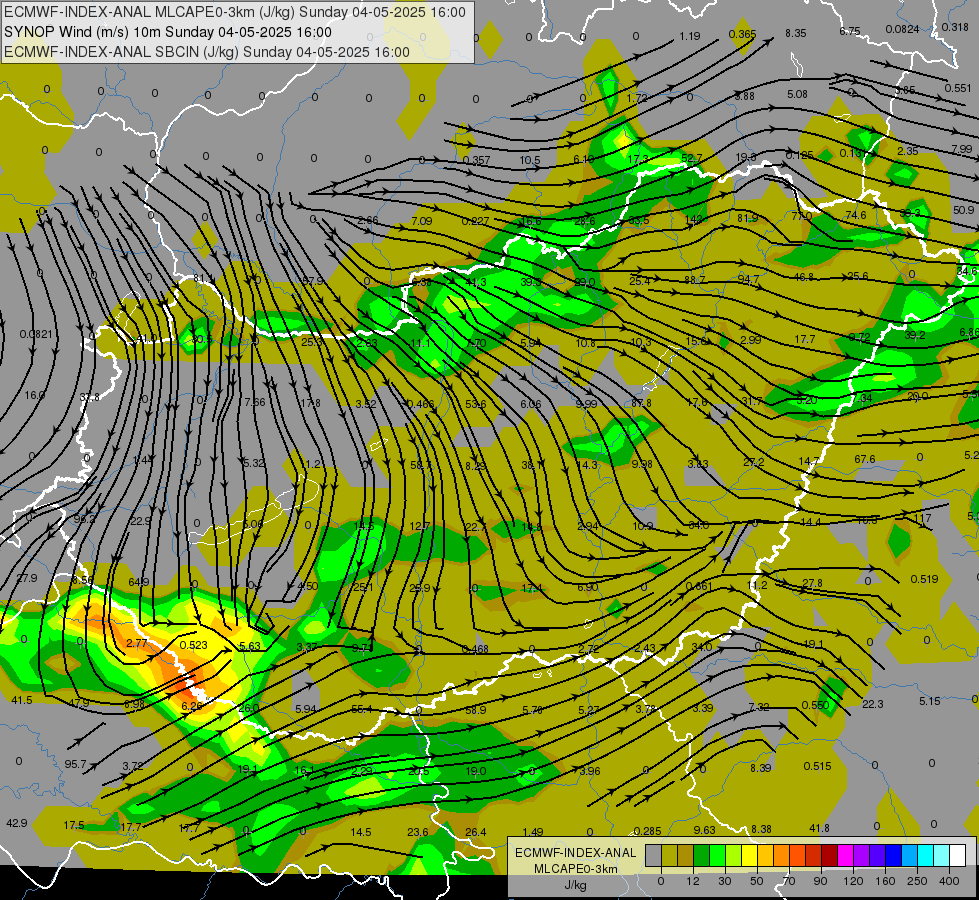Click the SBCIN header line
The width and height of the screenshot is (979, 900).
[207, 52]
